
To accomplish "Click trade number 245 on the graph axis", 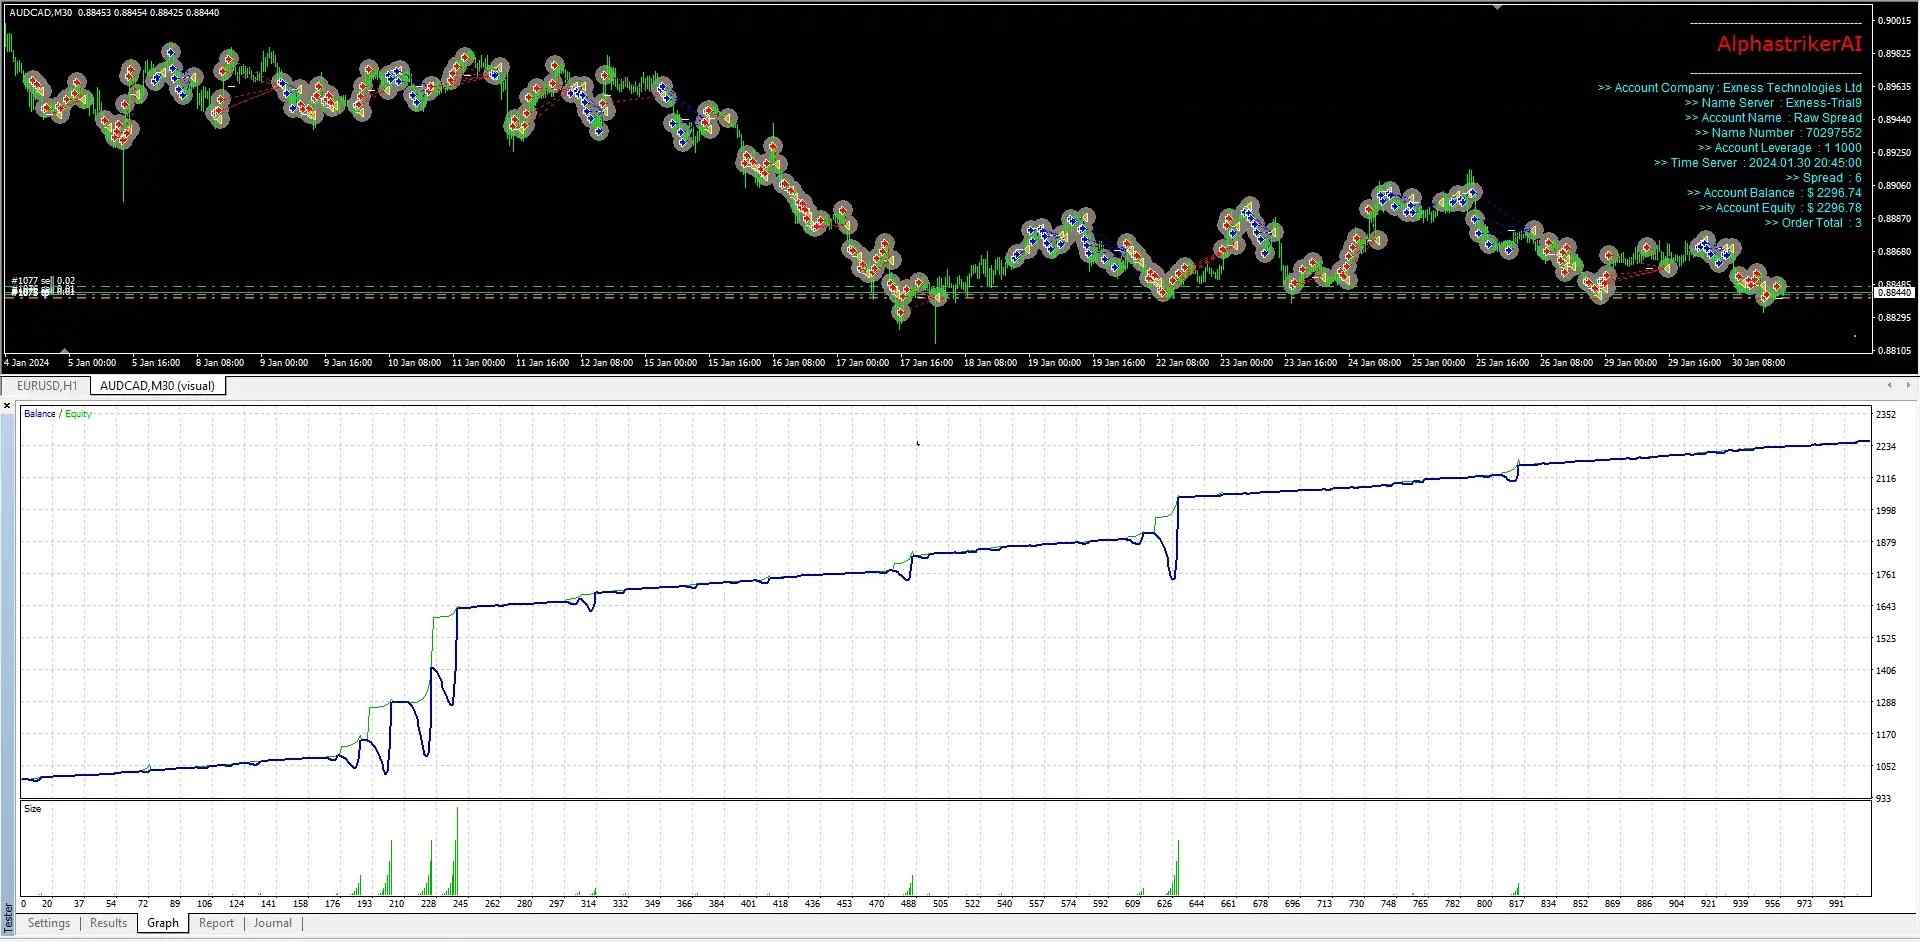I will [x=460, y=904].
